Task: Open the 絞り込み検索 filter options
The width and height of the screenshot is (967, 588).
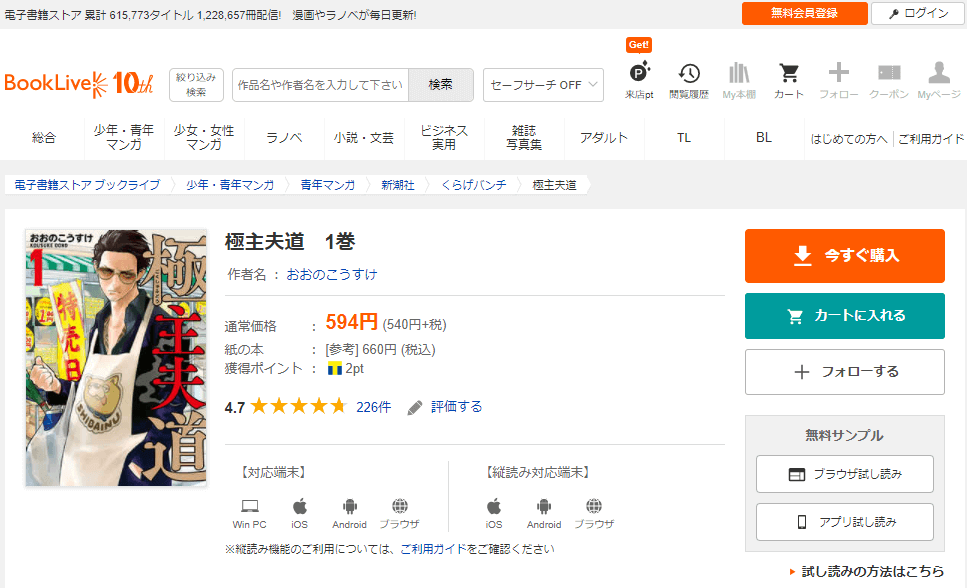Action: click(x=196, y=85)
